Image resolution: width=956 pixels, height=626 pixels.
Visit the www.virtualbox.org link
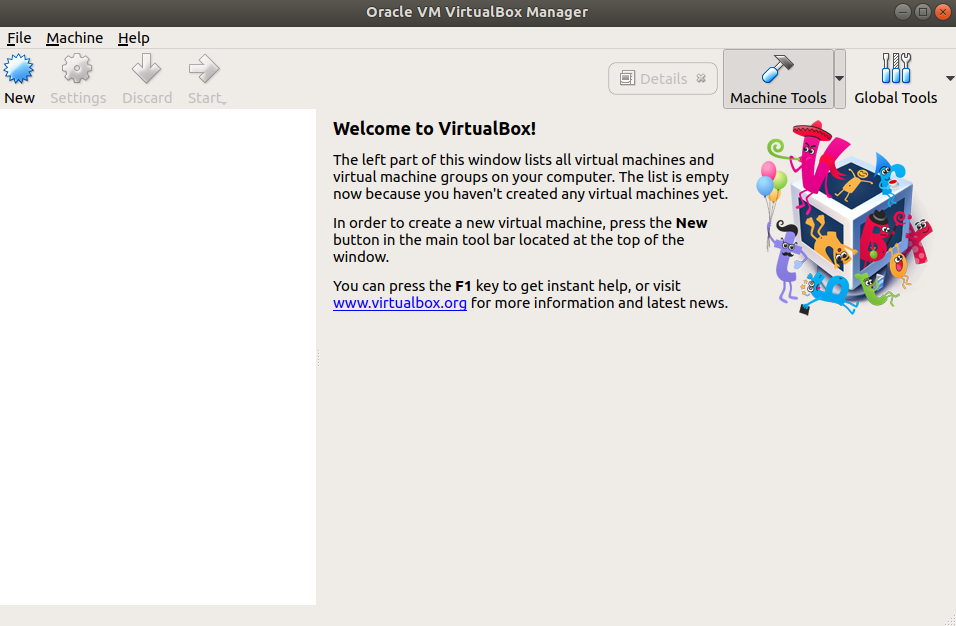400,303
